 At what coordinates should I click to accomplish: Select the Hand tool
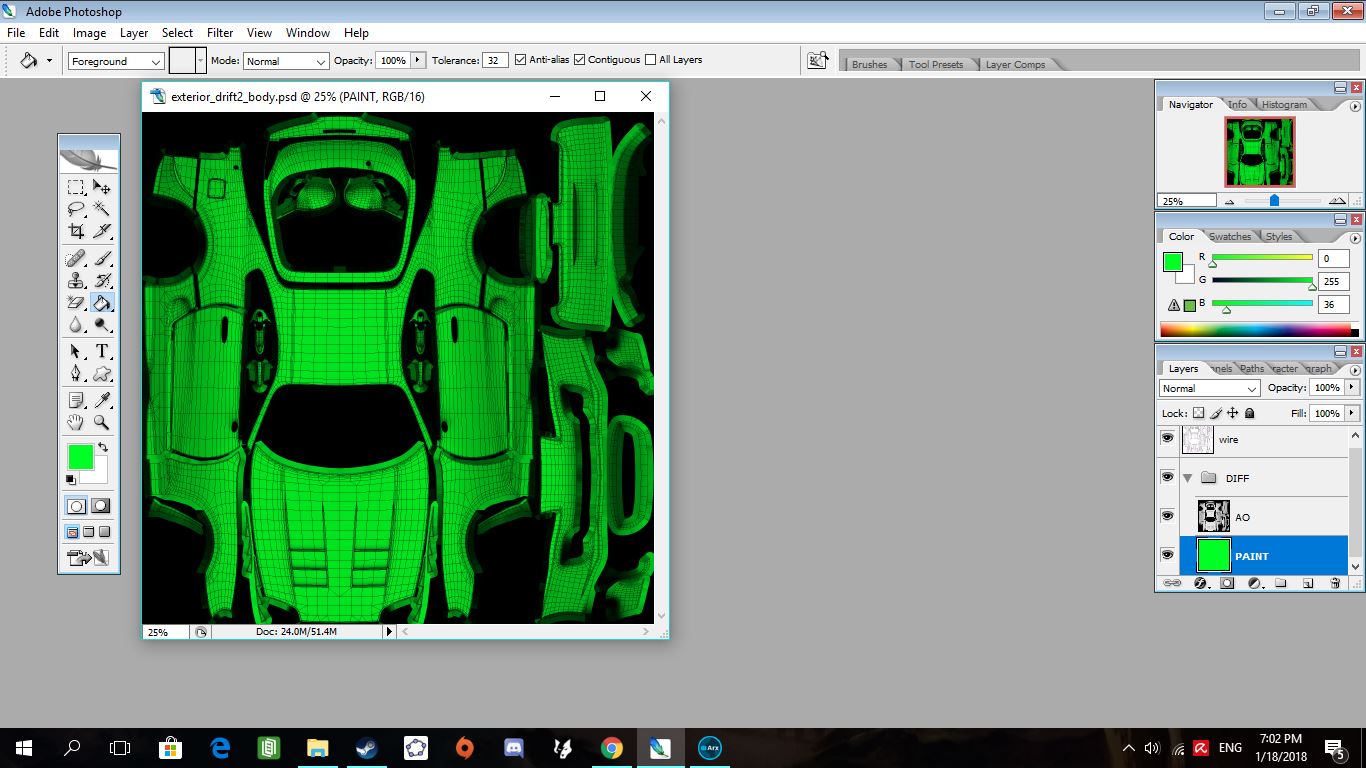pyautogui.click(x=76, y=423)
